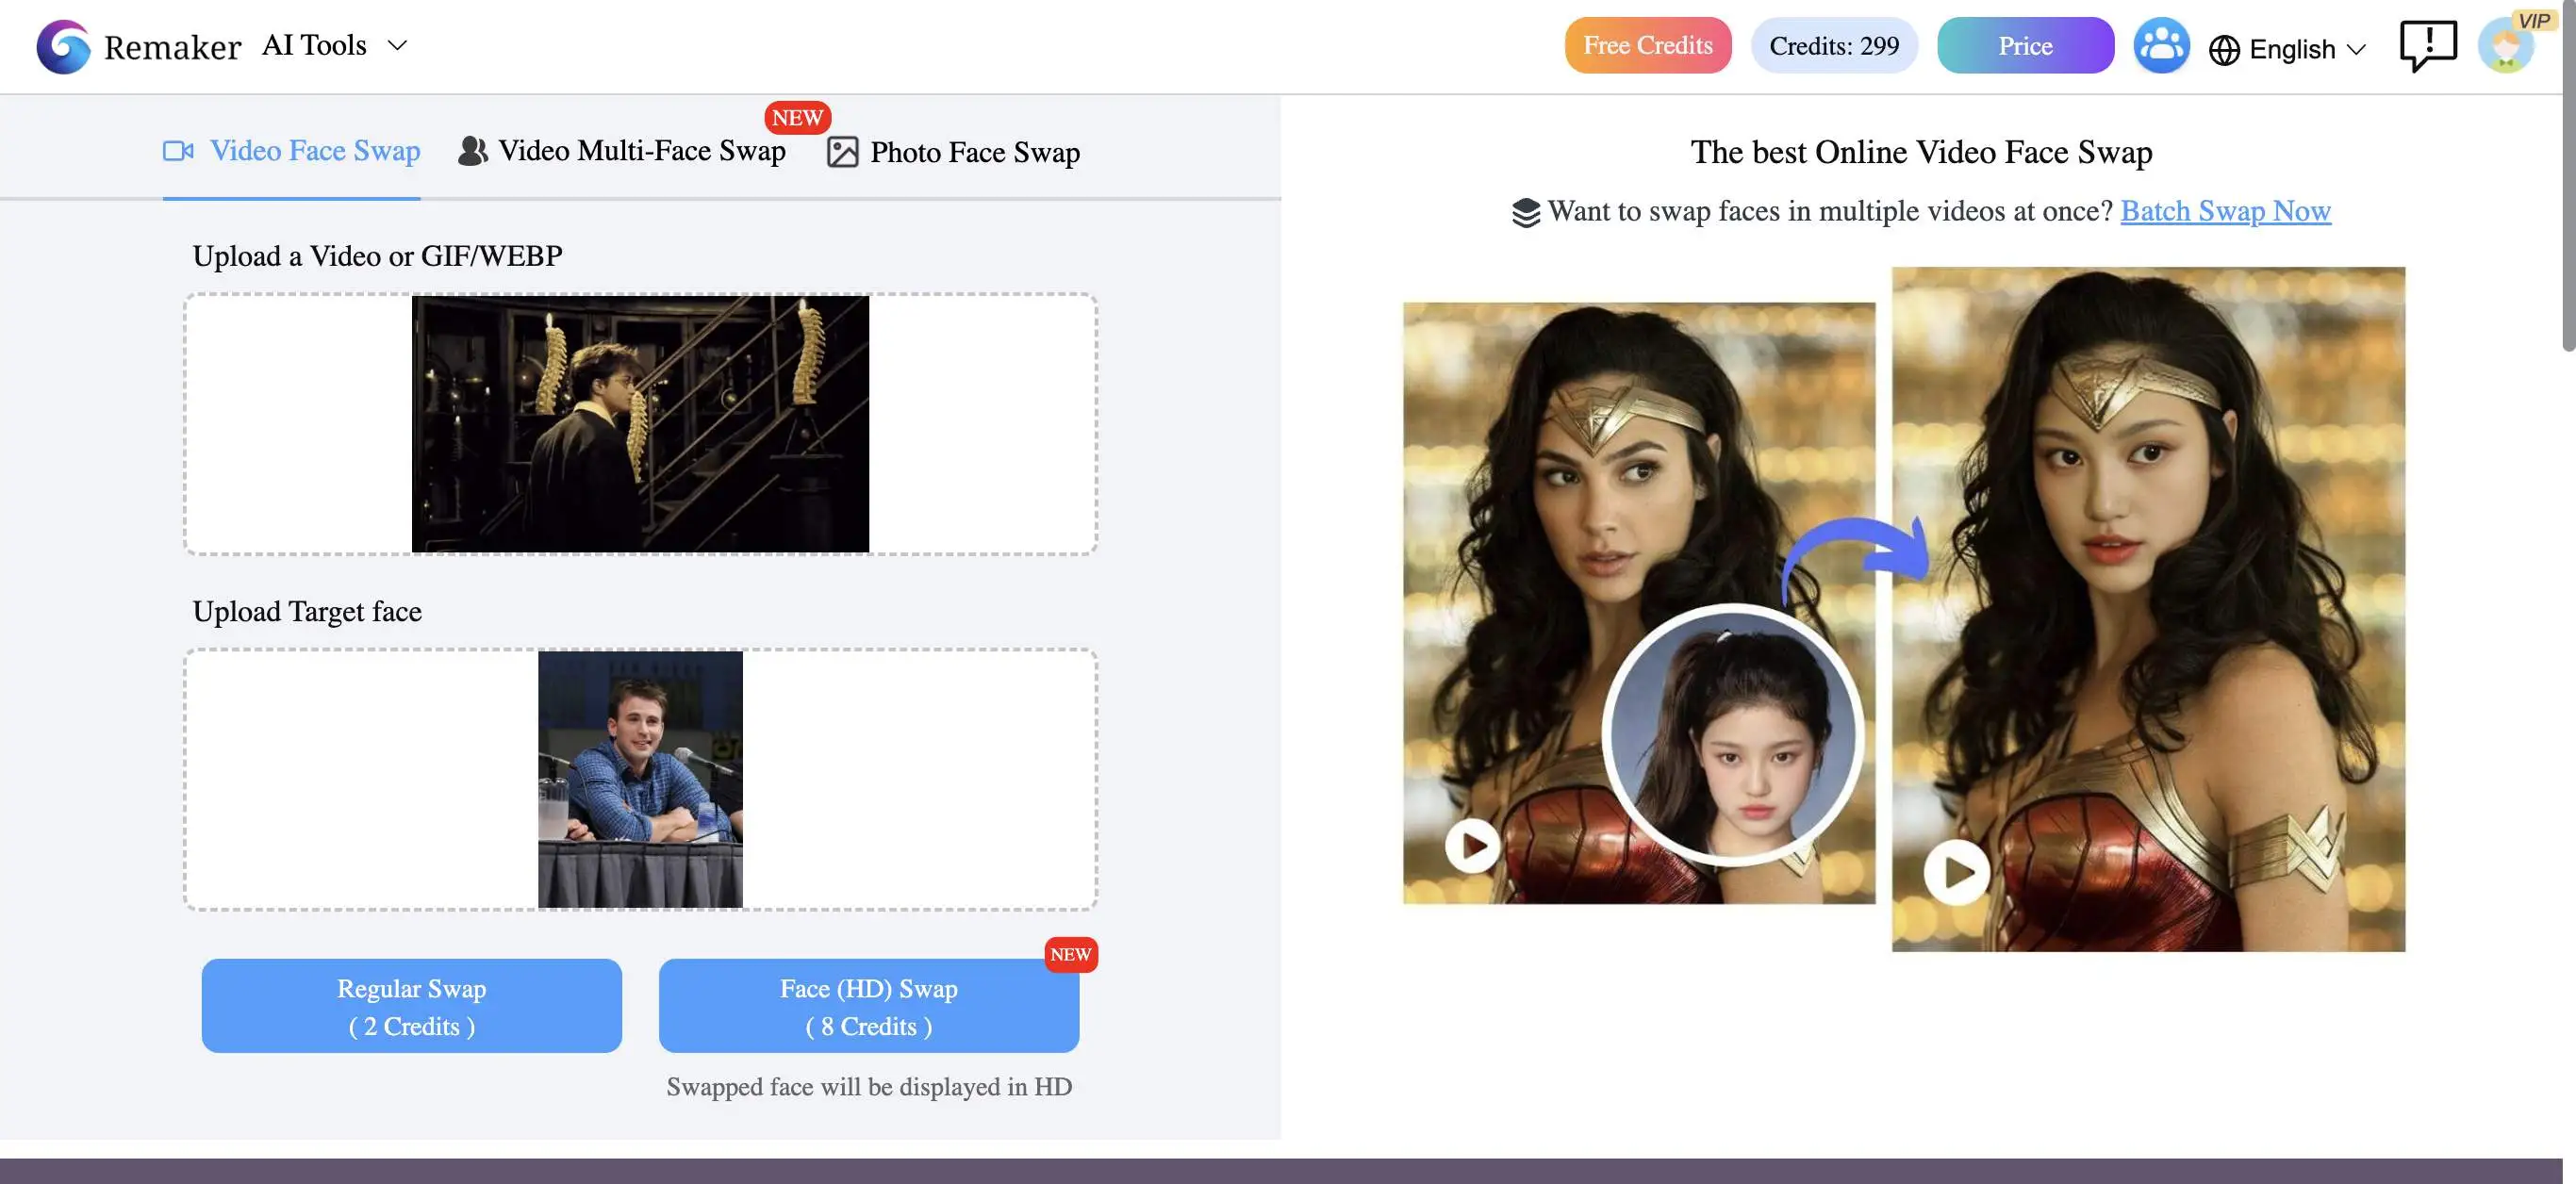
Task: Click the multi-face people tab icon
Action: (x=473, y=151)
